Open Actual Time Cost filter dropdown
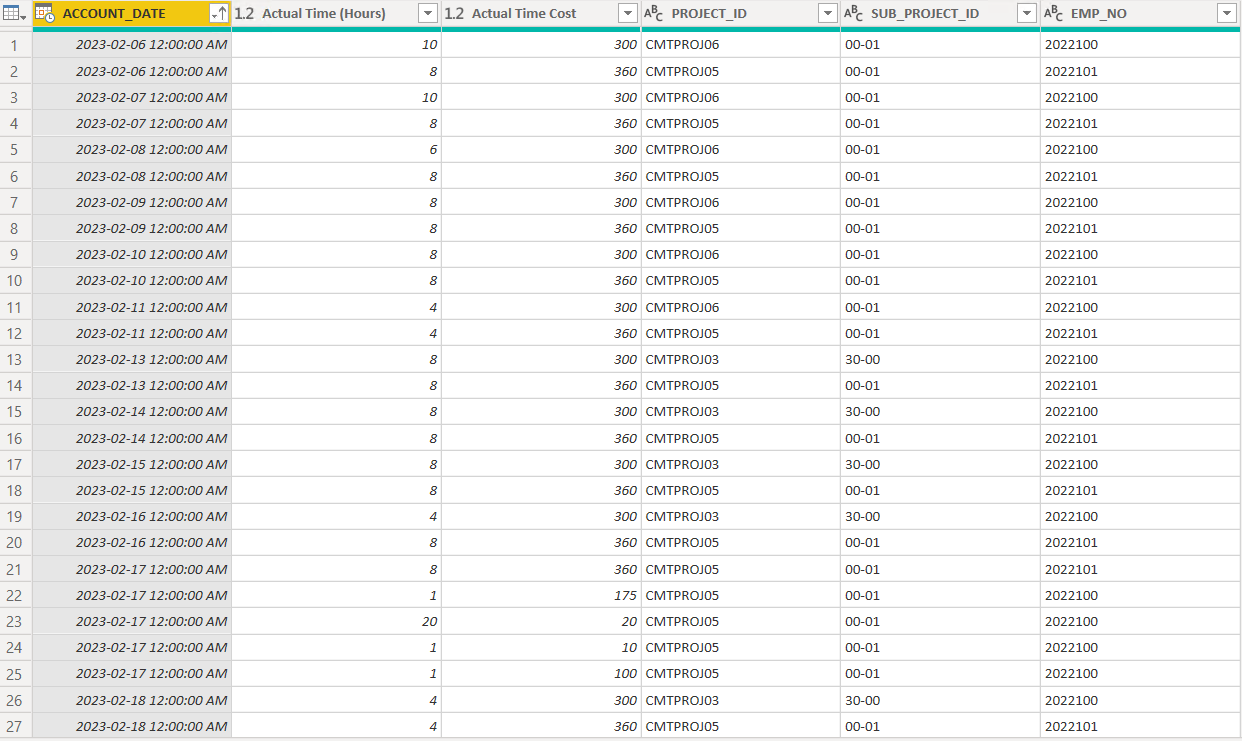Screen dimensions: 1242x741 click(627, 14)
